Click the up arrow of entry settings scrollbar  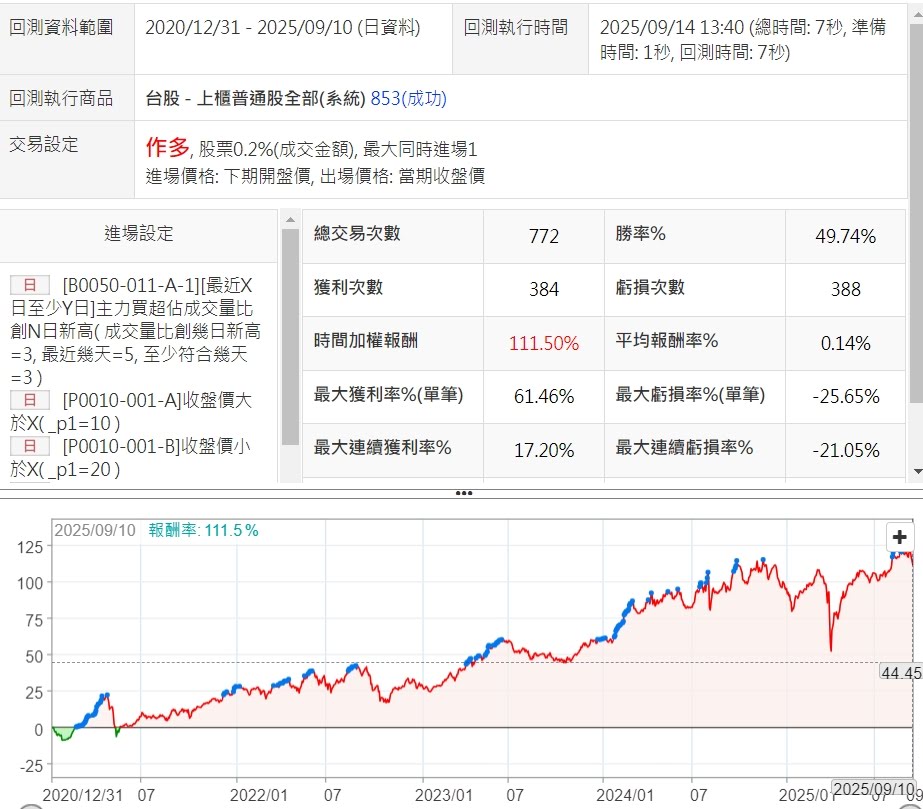click(x=290, y=219)
